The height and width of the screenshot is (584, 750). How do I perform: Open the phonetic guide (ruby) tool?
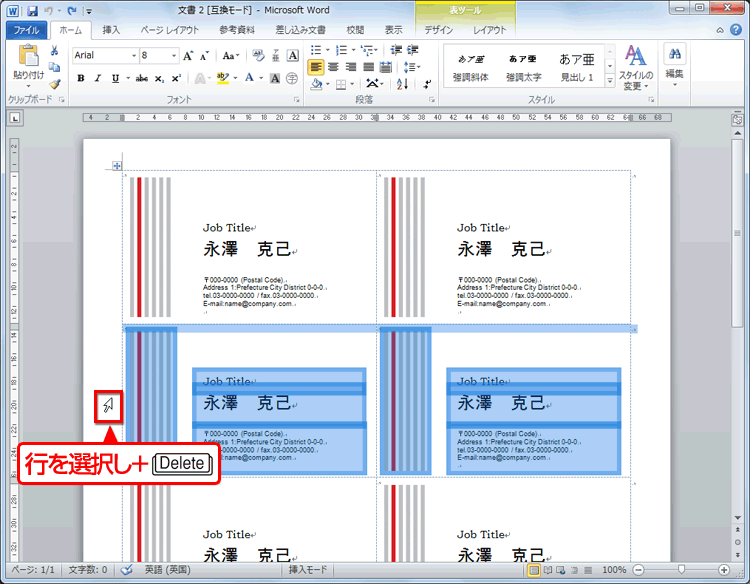pyautogui.click(x=276, y=56)
